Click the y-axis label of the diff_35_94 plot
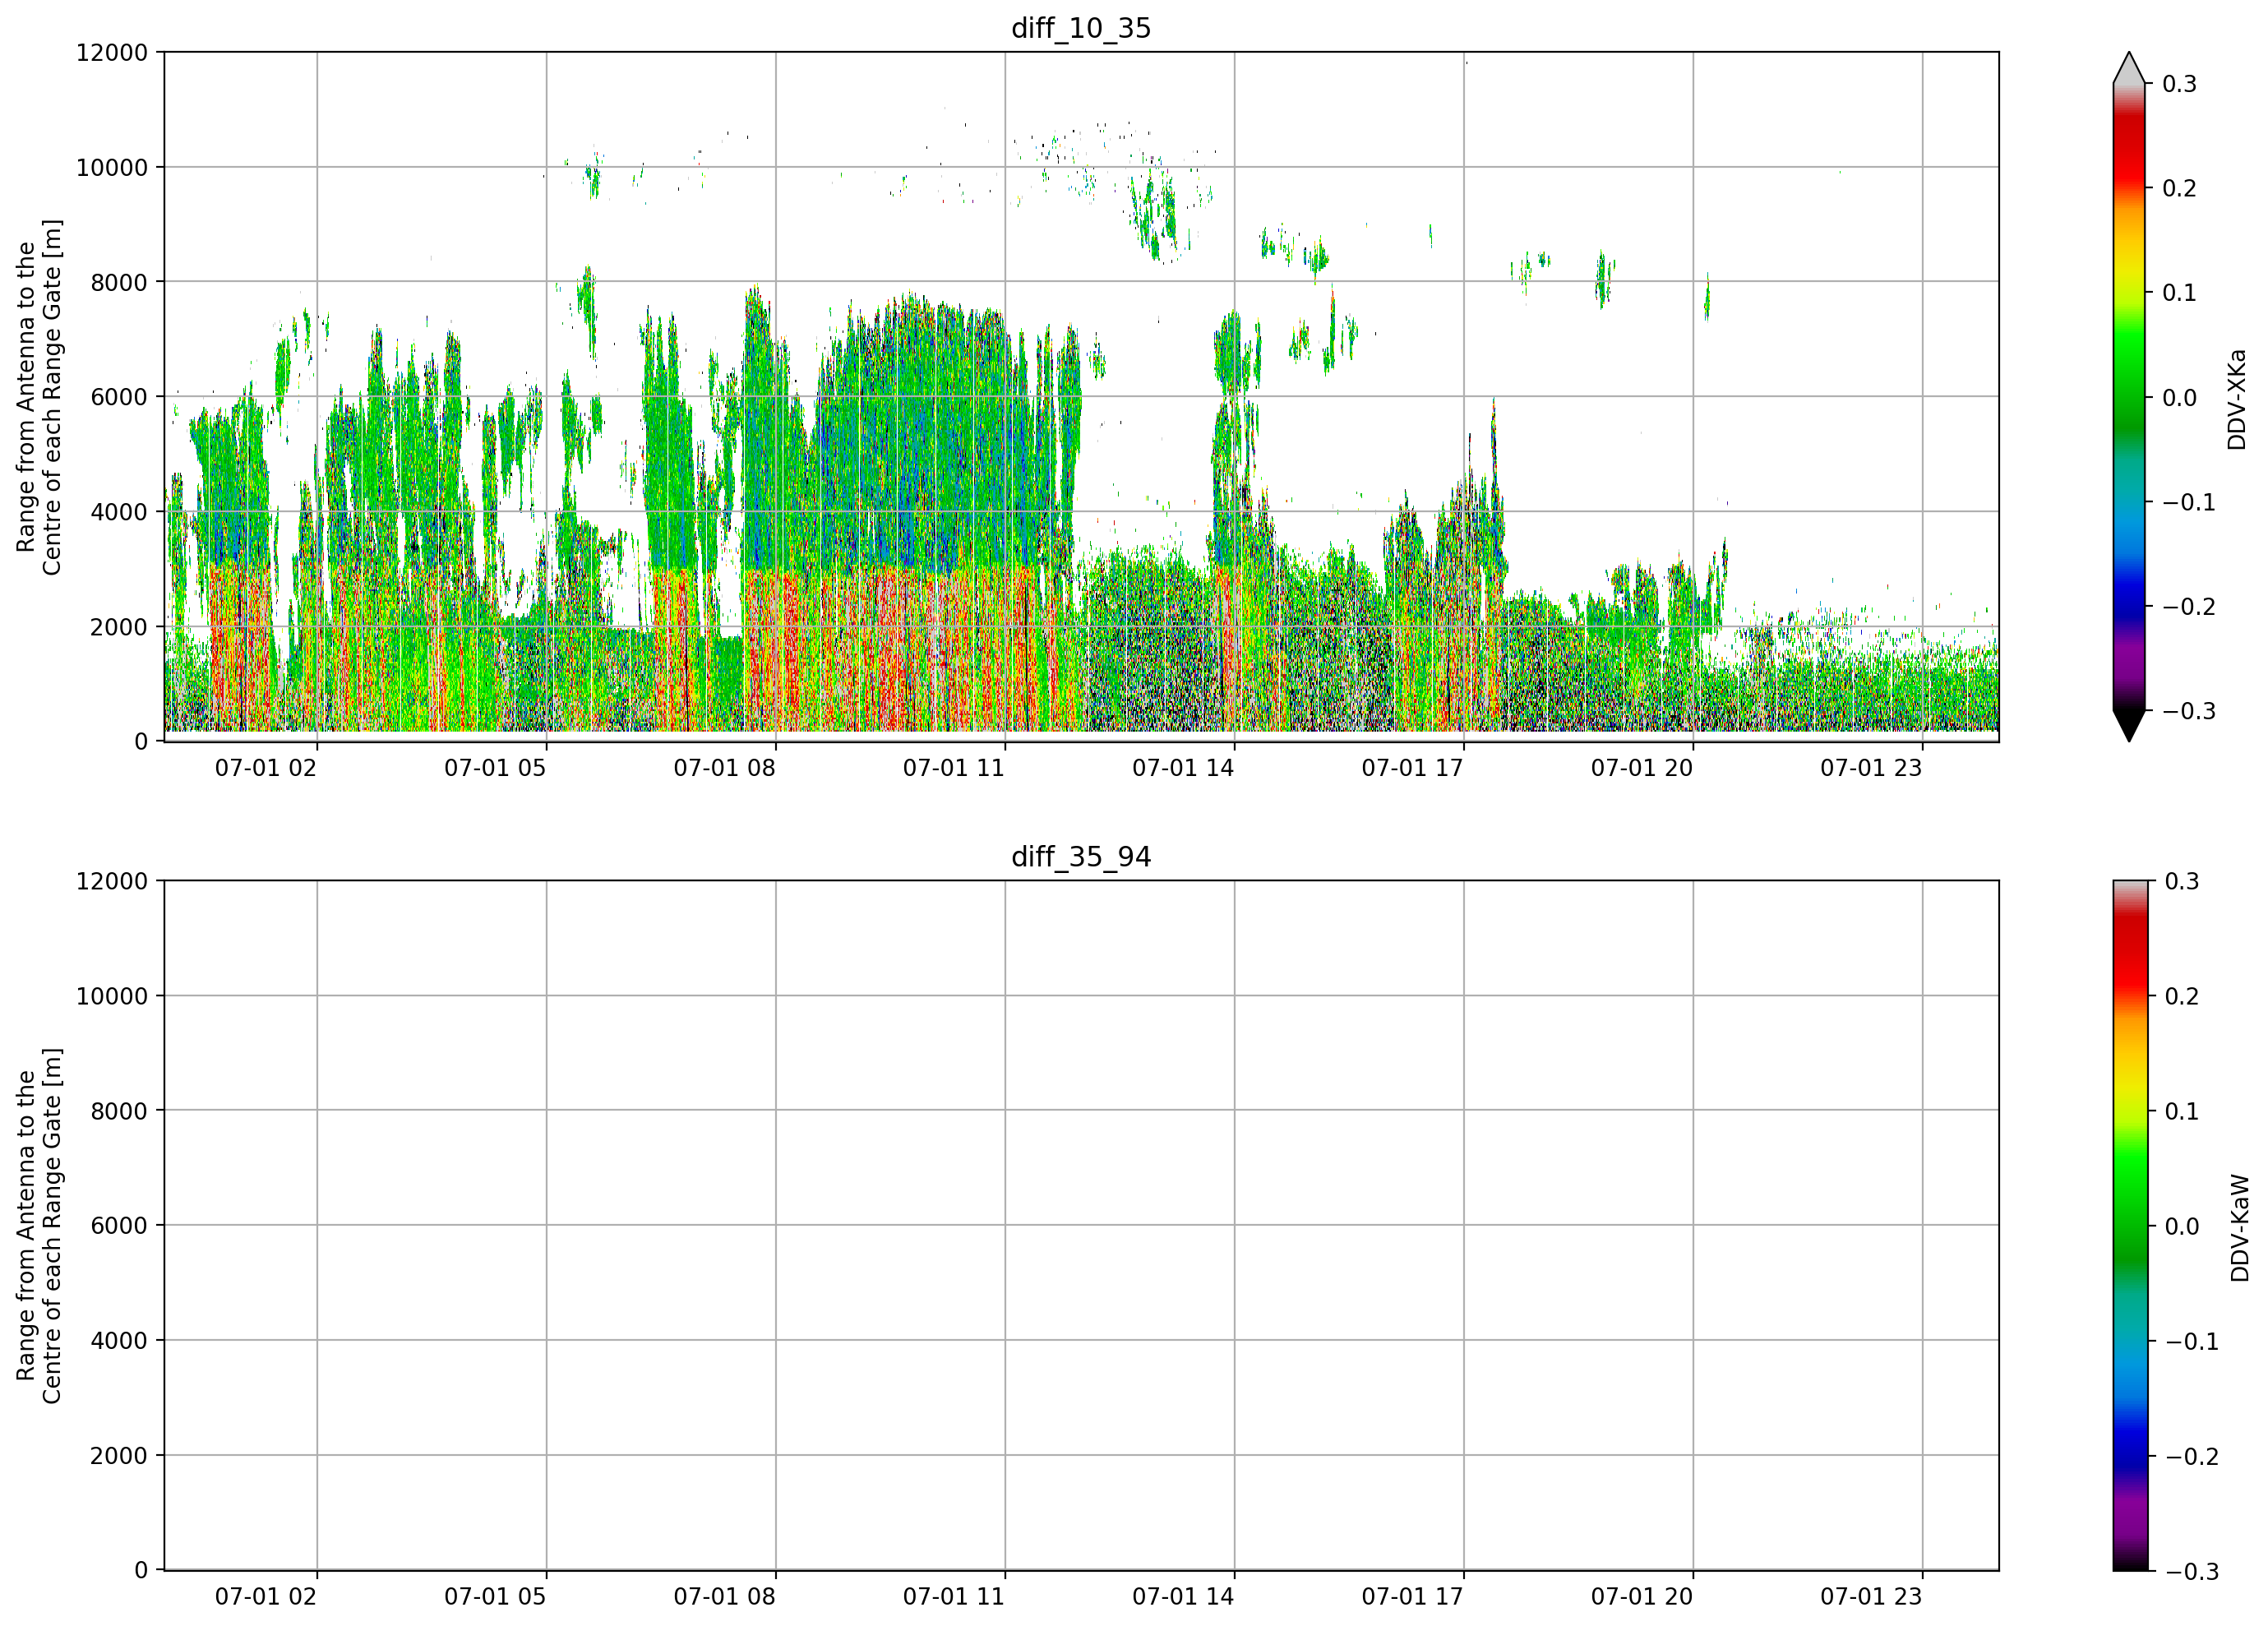Image resolution: width=2268 pixels, height=1626 pixels. [x=39, y=1226]
